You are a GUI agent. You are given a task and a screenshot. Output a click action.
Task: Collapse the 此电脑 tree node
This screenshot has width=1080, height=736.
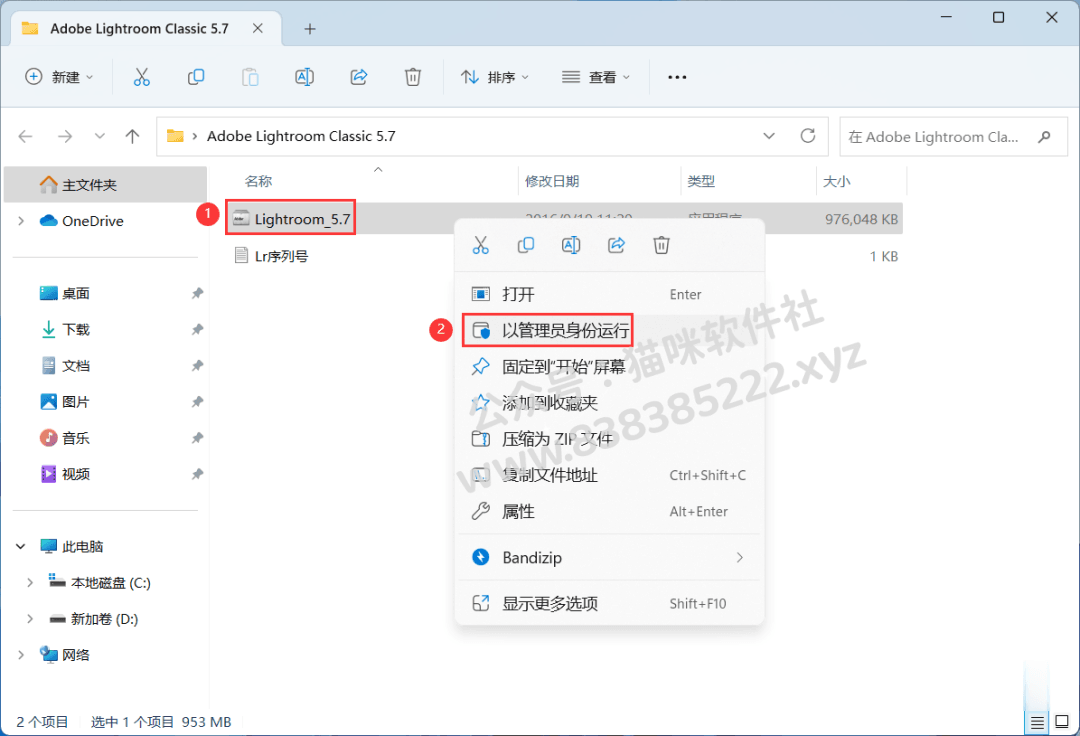click(21, 547)
